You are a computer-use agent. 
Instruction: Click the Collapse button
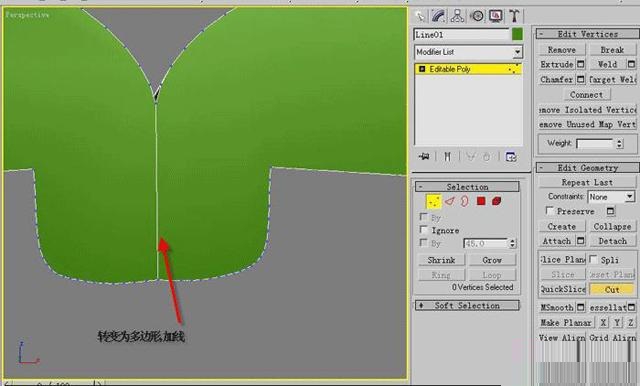(x=612, y=226)
